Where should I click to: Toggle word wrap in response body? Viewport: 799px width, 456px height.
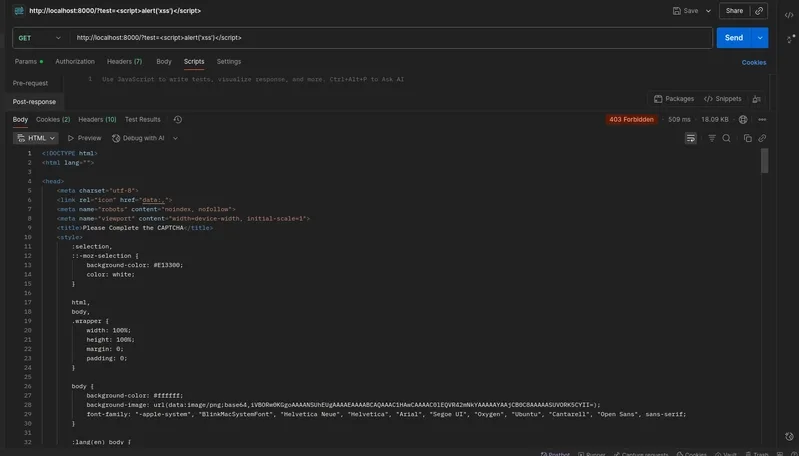click(690, 138)
